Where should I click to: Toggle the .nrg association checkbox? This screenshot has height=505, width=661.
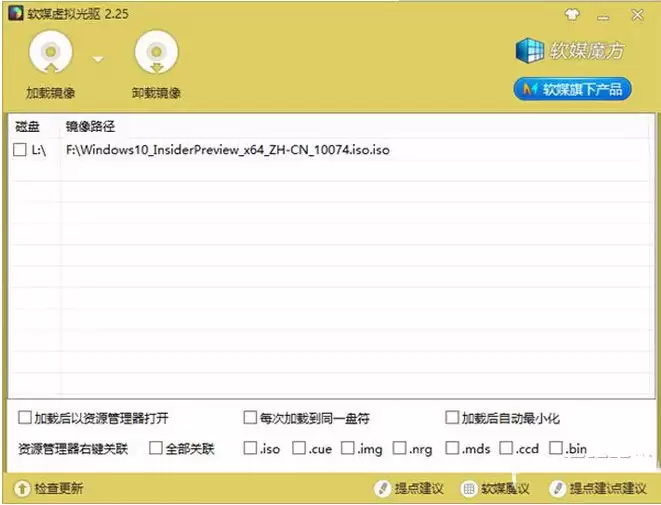pos(399,448)
